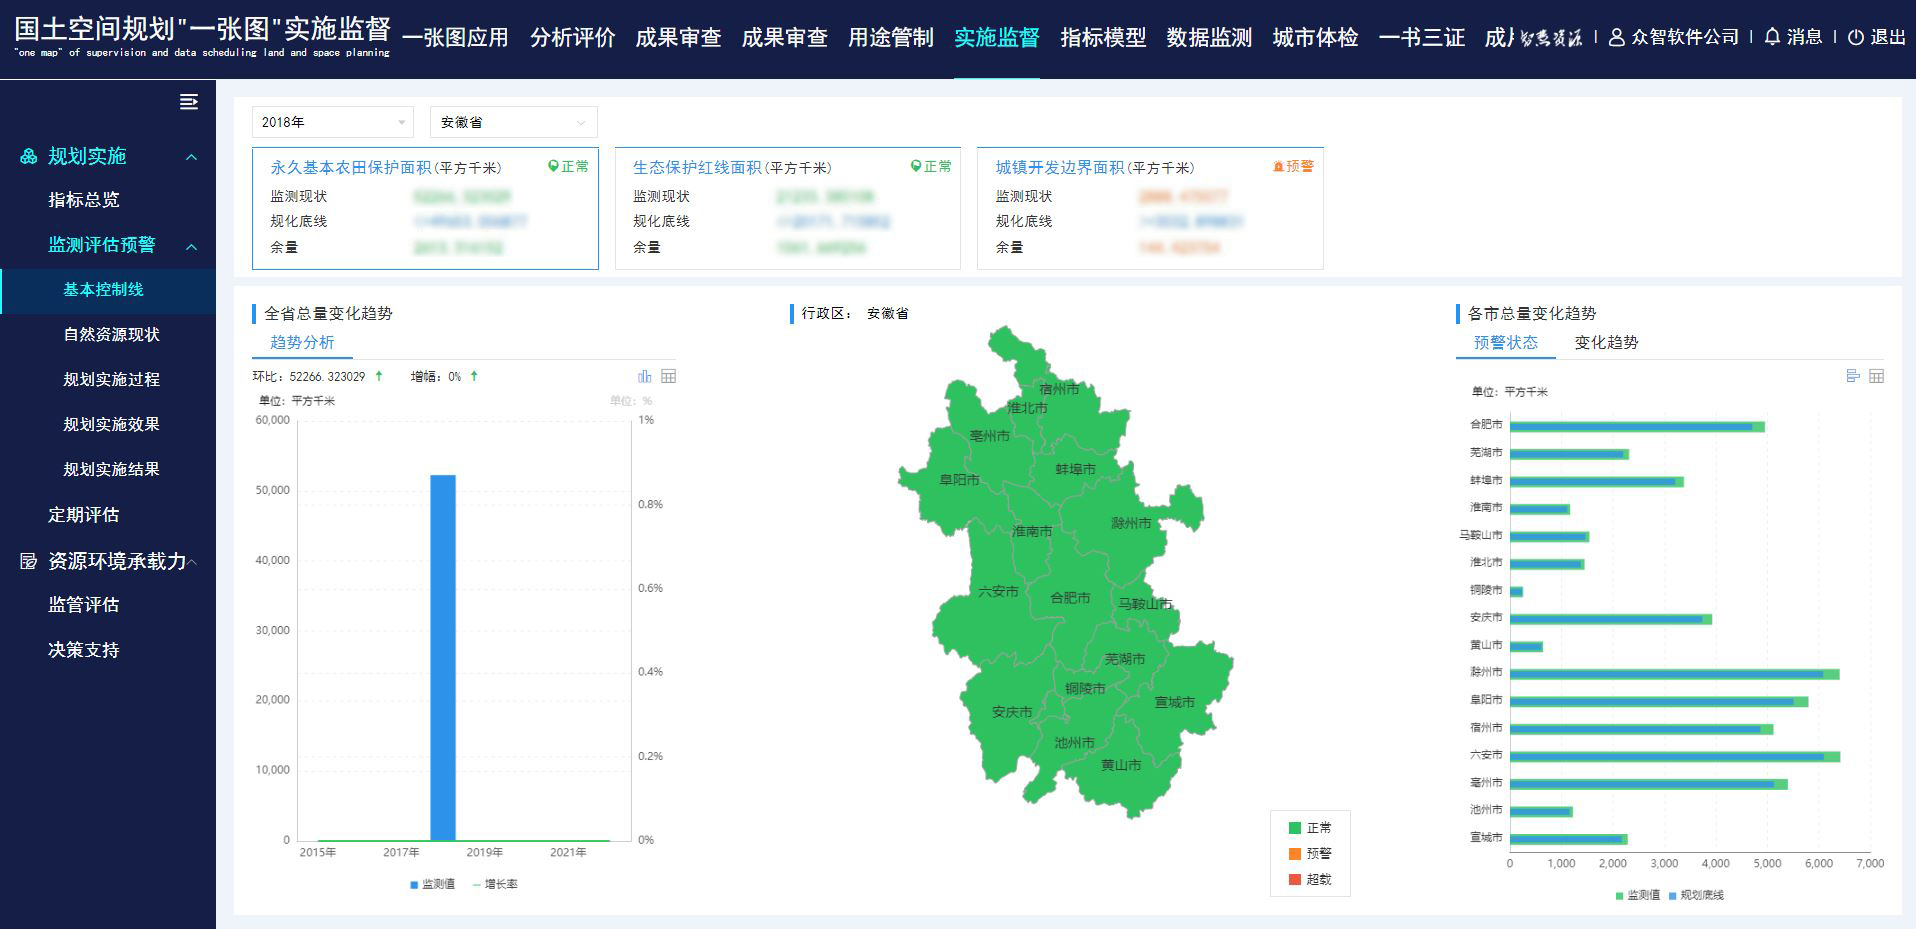Open the 2018年 year dropdown
This screenshot has height=929, width=1916.
coord(332,121)
